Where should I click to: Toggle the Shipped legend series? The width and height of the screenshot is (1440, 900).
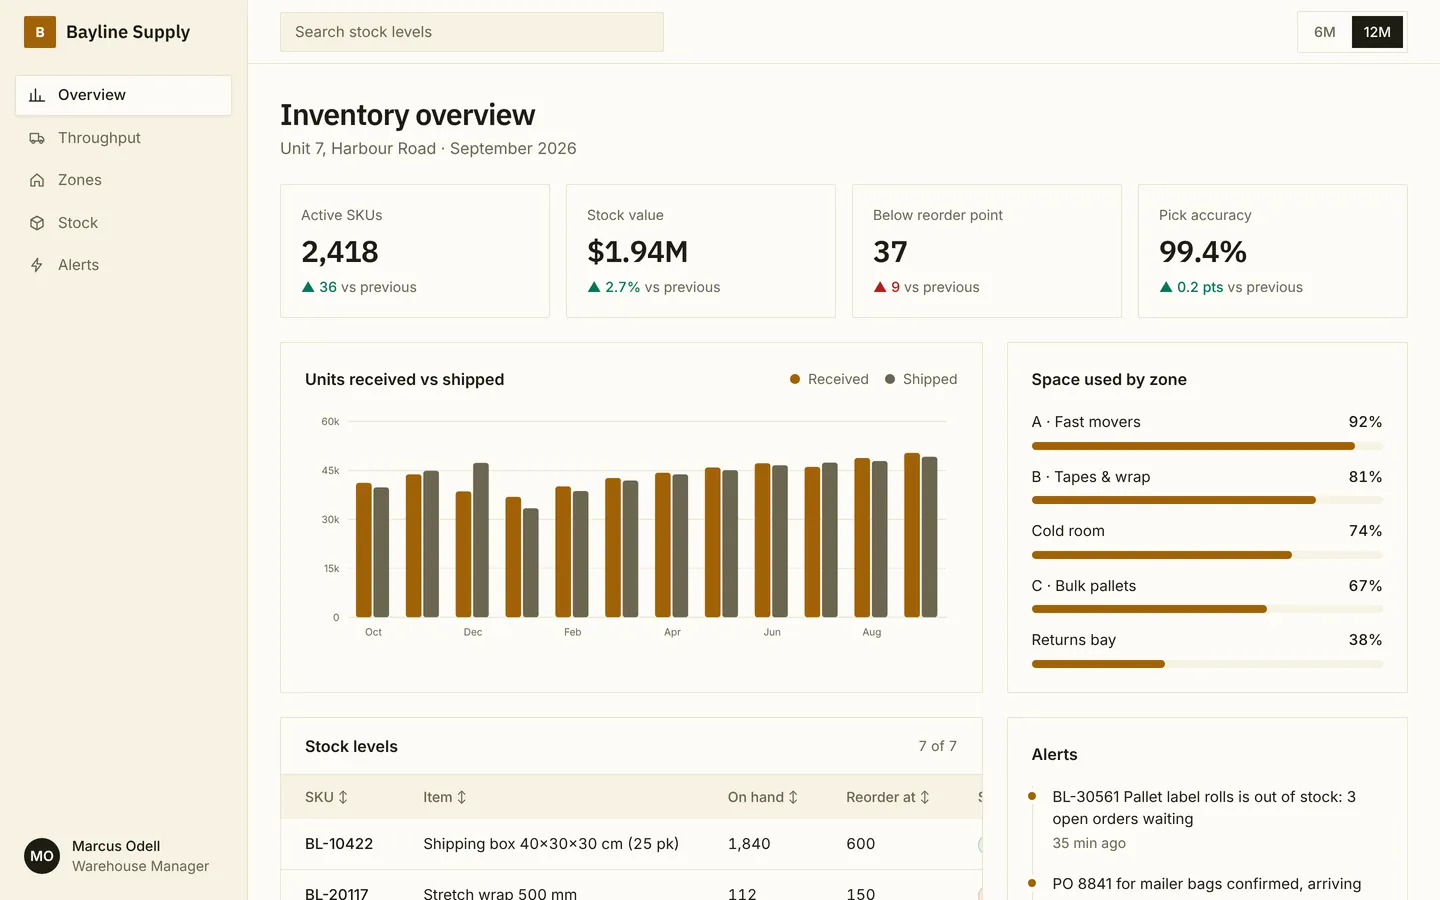click(921, 379)
